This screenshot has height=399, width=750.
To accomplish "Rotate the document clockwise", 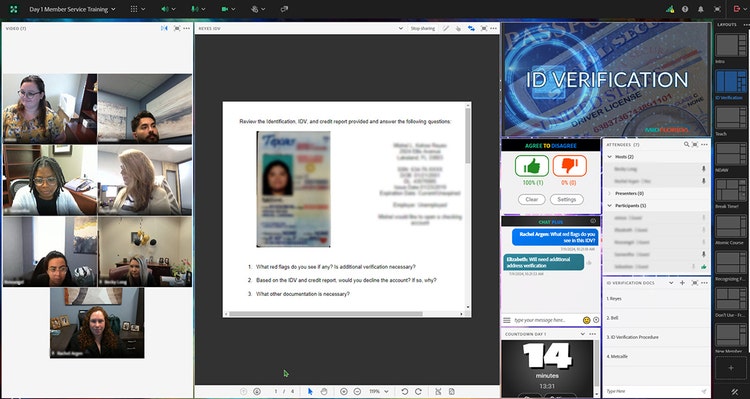I will pyautogui.click(x=418, y=391).
